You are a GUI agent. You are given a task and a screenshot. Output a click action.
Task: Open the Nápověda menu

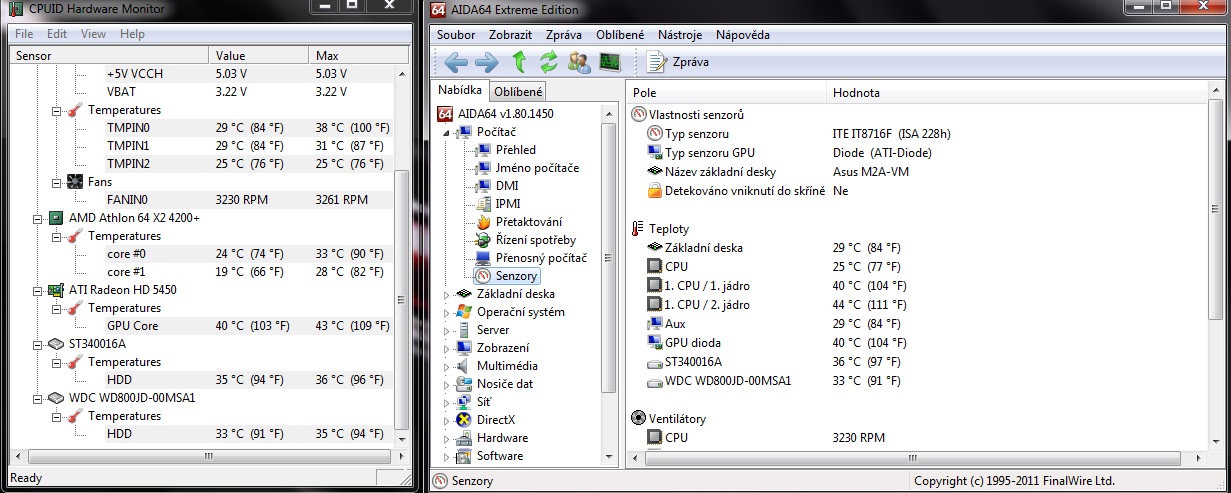(742, 34)
